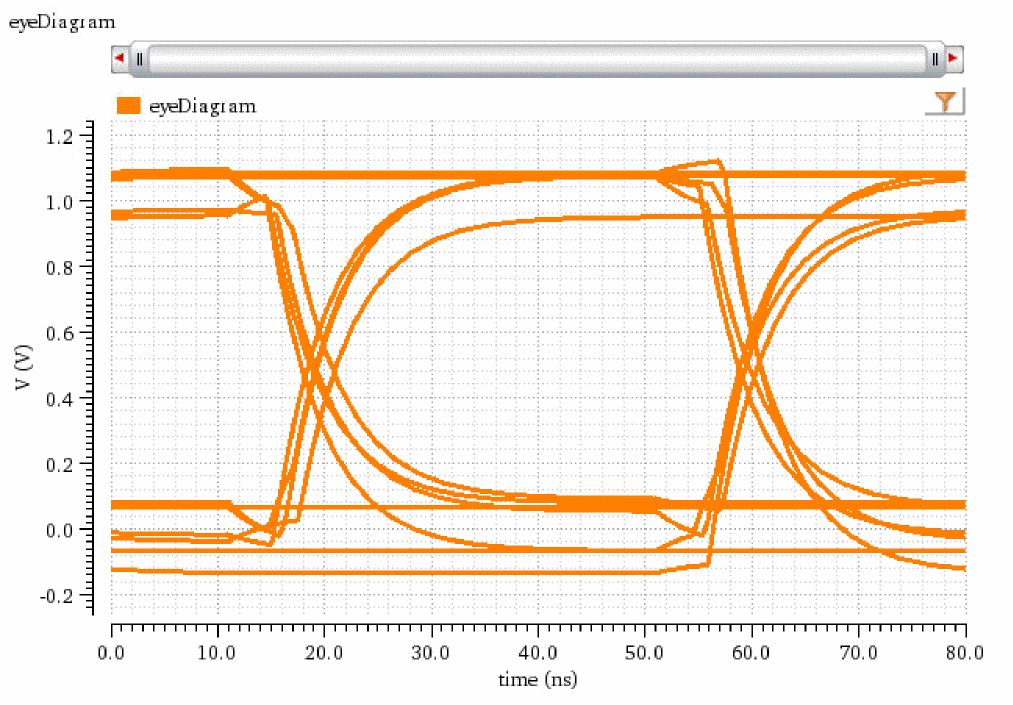Click the eyeDiagram window title text
This screenshot has height=705, width=1013.
tap(62, 21)
